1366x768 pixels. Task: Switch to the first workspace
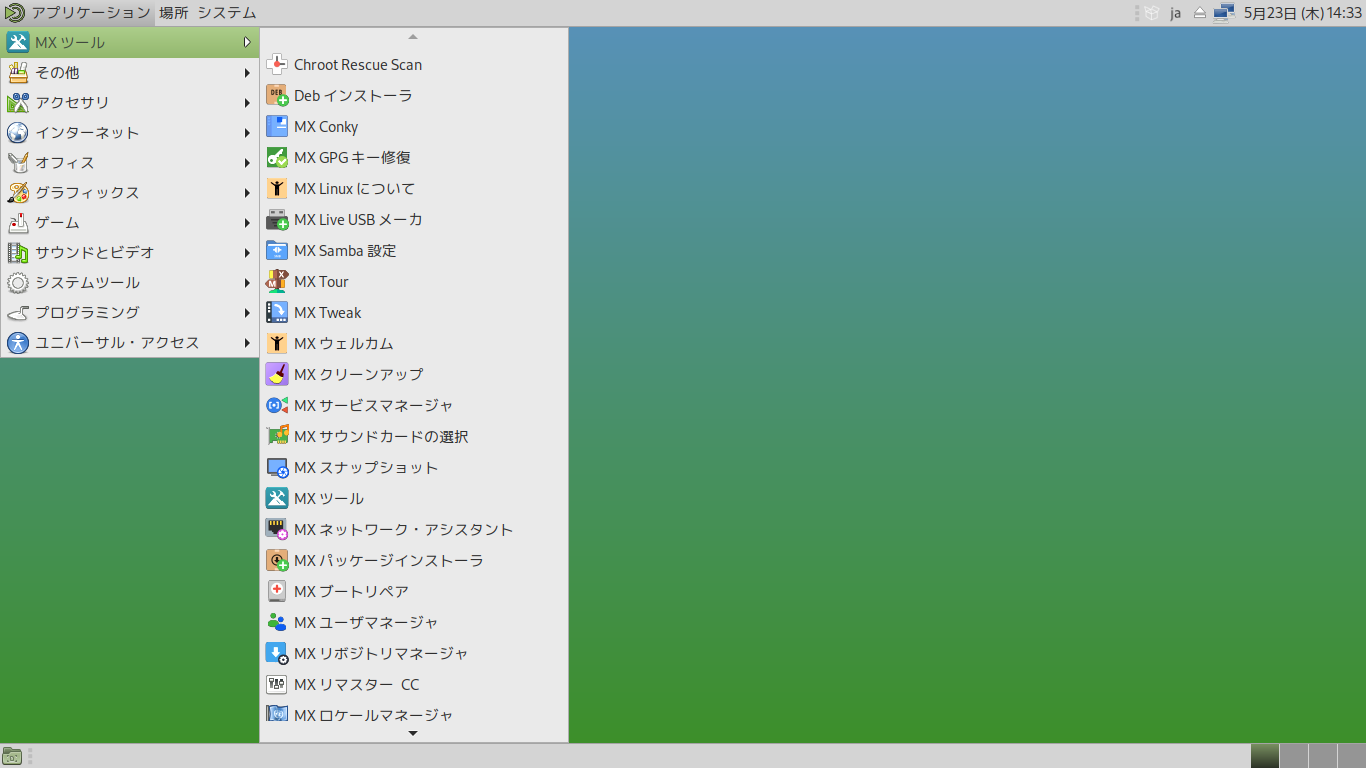(x=1265, y=756)
